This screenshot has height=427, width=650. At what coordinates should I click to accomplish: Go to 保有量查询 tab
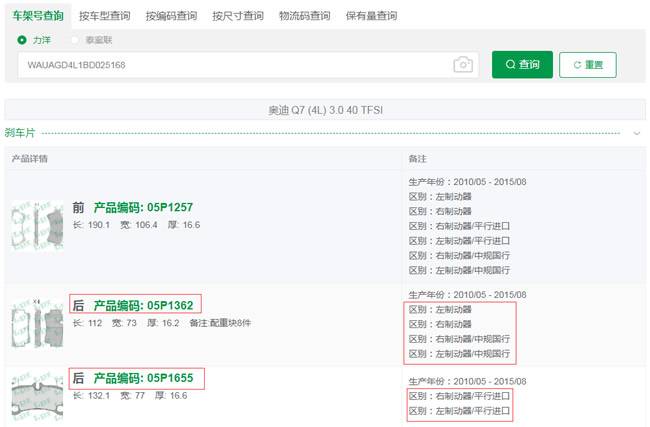[371, 16]
